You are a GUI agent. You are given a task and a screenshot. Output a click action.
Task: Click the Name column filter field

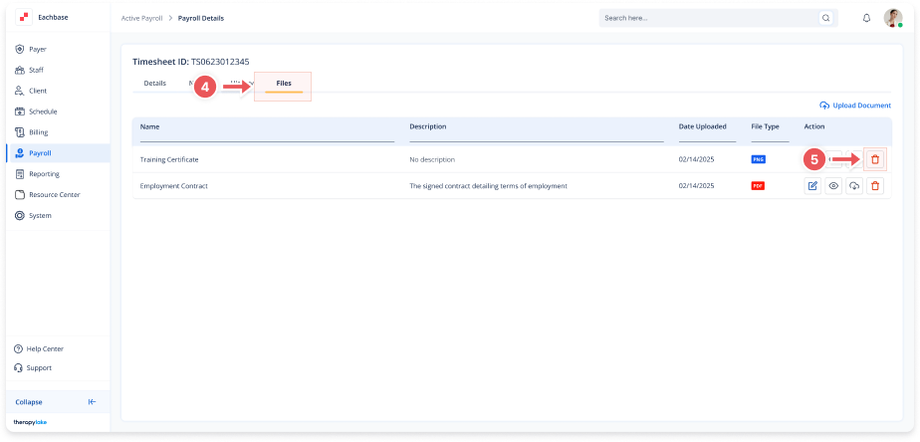(x=267, y=136)
